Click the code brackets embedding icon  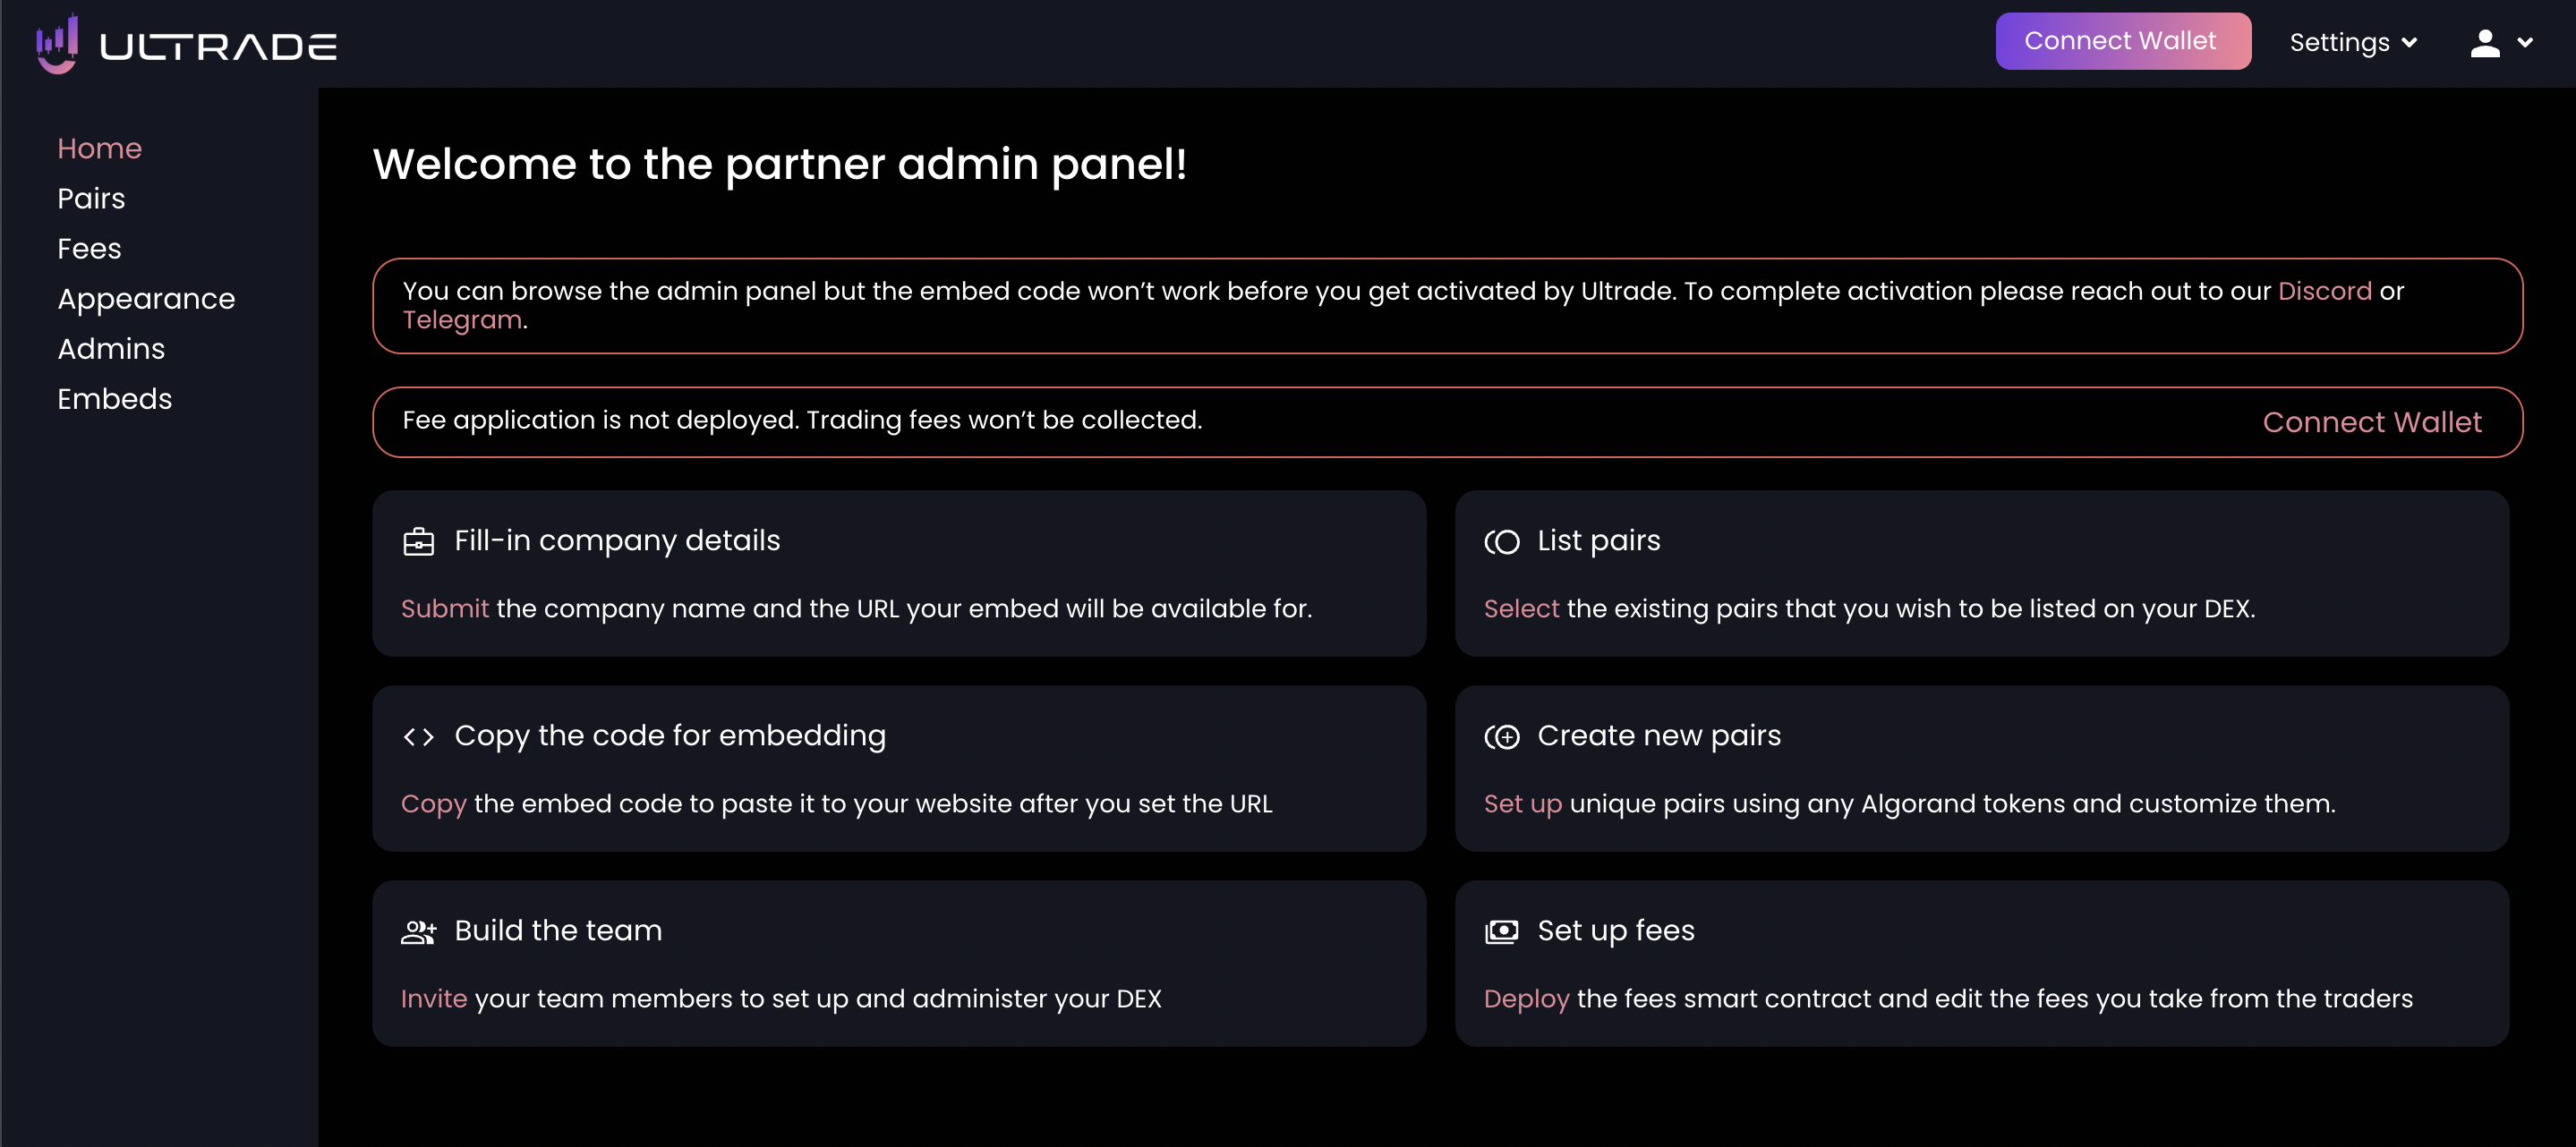coord(418,737)
